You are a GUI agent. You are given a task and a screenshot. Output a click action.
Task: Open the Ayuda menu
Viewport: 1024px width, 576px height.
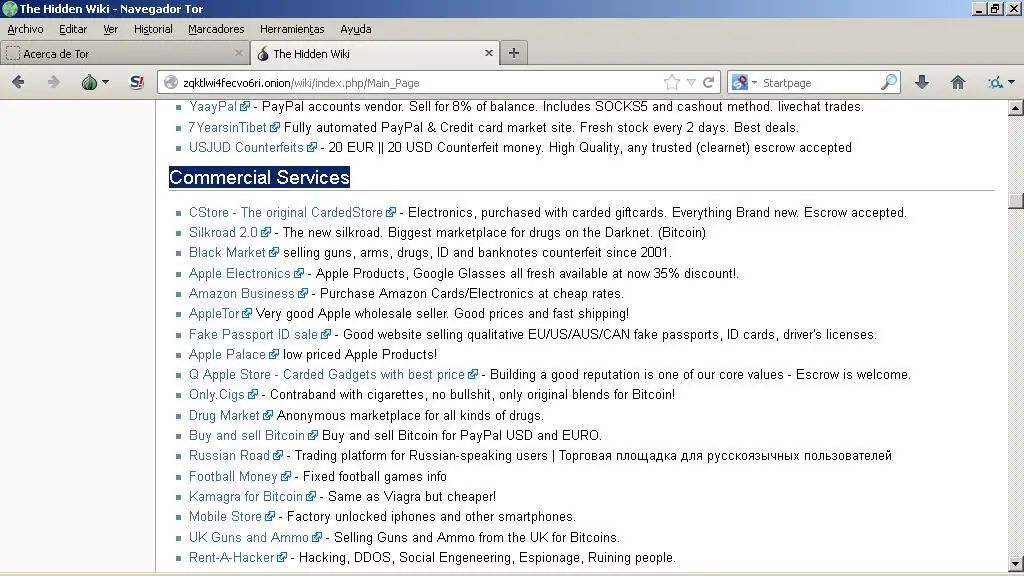coord(355,29)
